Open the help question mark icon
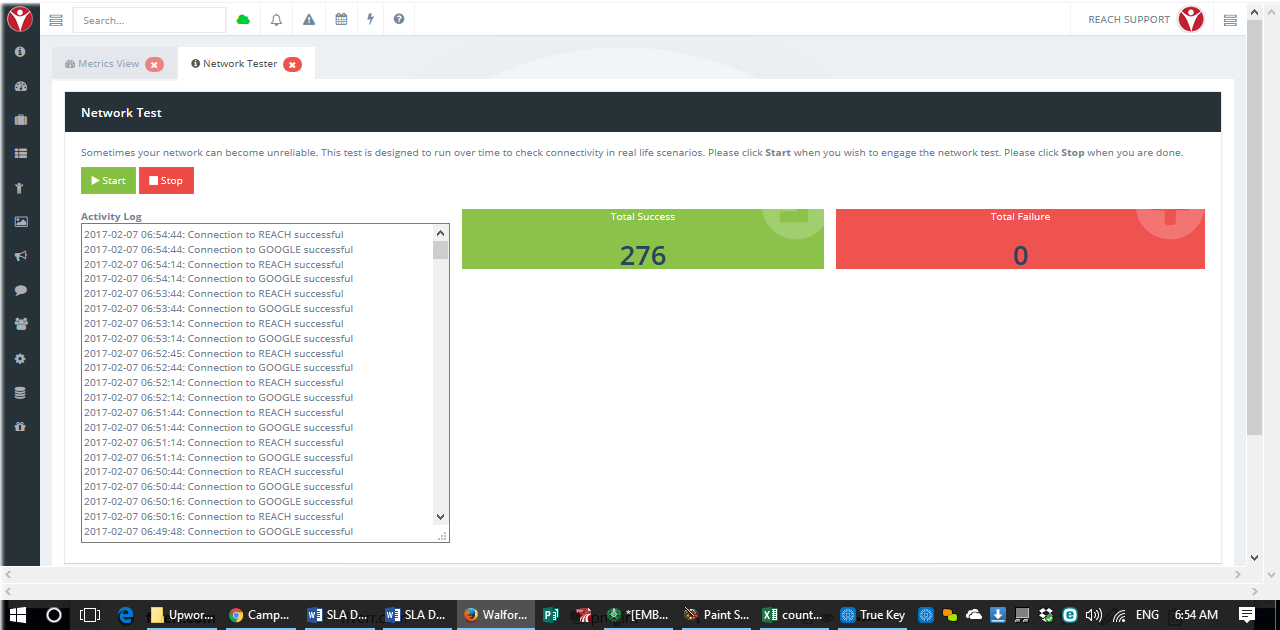The height and width of the screenshot is (630, 1280). [399, 20]
